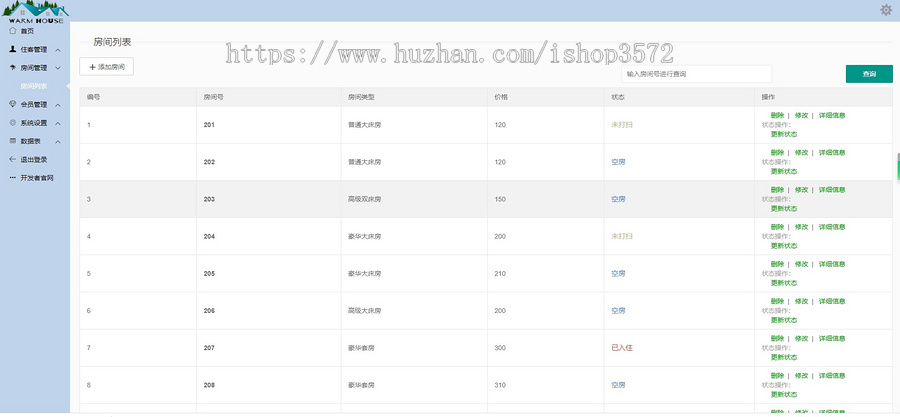900x417 pixels.
Task: Open 数据表 menu
Action: click(x=30, y=141)
